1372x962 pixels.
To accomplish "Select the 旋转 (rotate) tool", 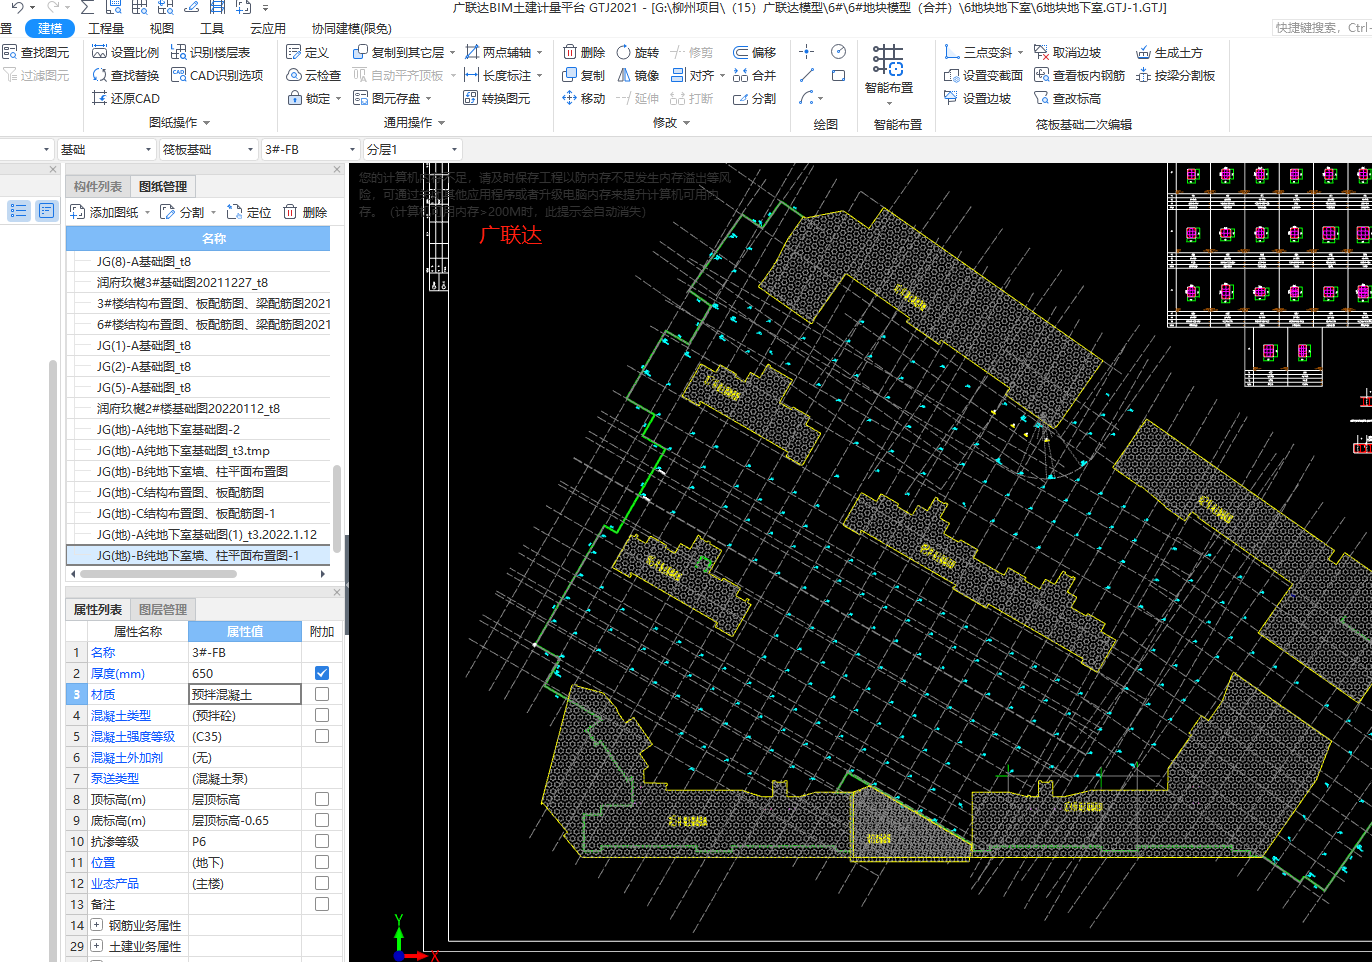I will coord(638,52).
